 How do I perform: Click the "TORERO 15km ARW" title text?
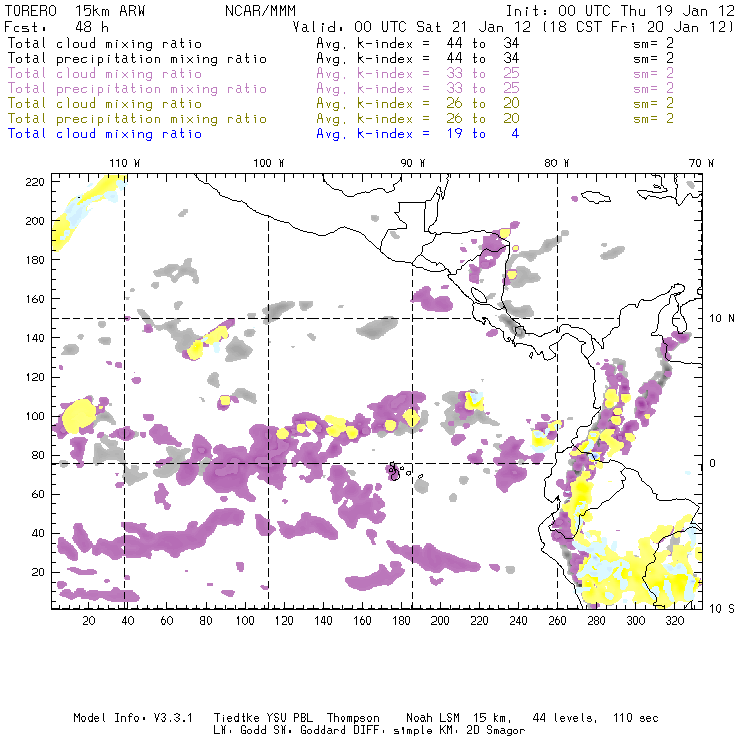75,11
